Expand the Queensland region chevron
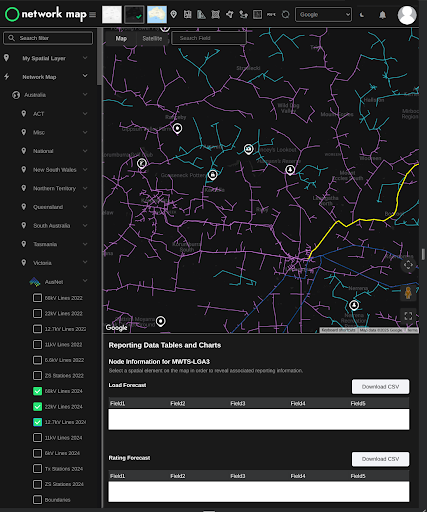Screen dimensions: 427x512 pyautogui.click(x=85, y=207)
